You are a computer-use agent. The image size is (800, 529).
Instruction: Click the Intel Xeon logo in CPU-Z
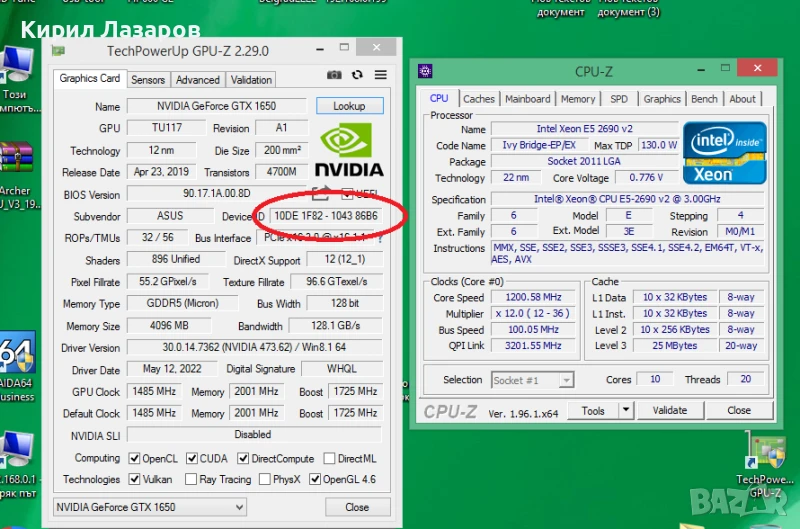coord(724,153)
